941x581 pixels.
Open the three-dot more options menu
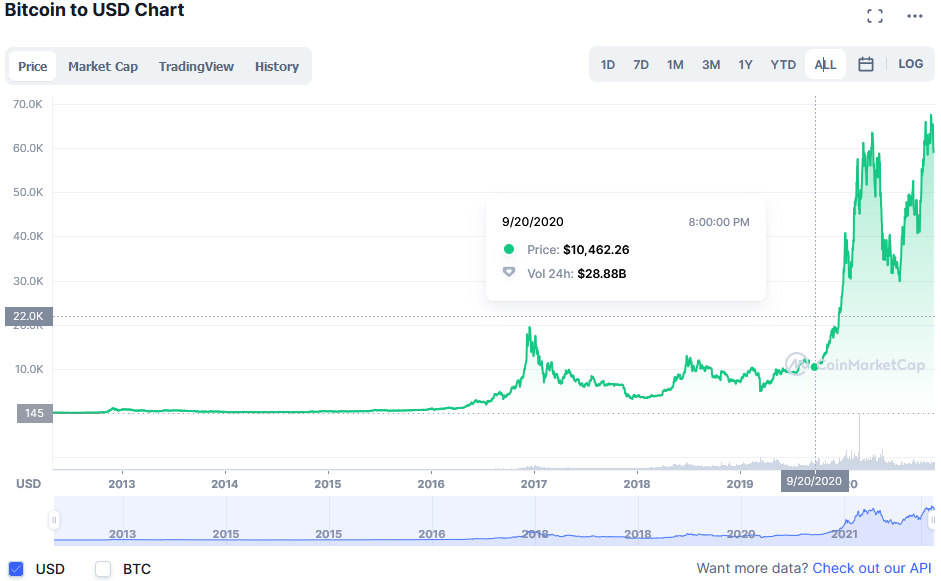pyautogui.click(x=915, y=16)
